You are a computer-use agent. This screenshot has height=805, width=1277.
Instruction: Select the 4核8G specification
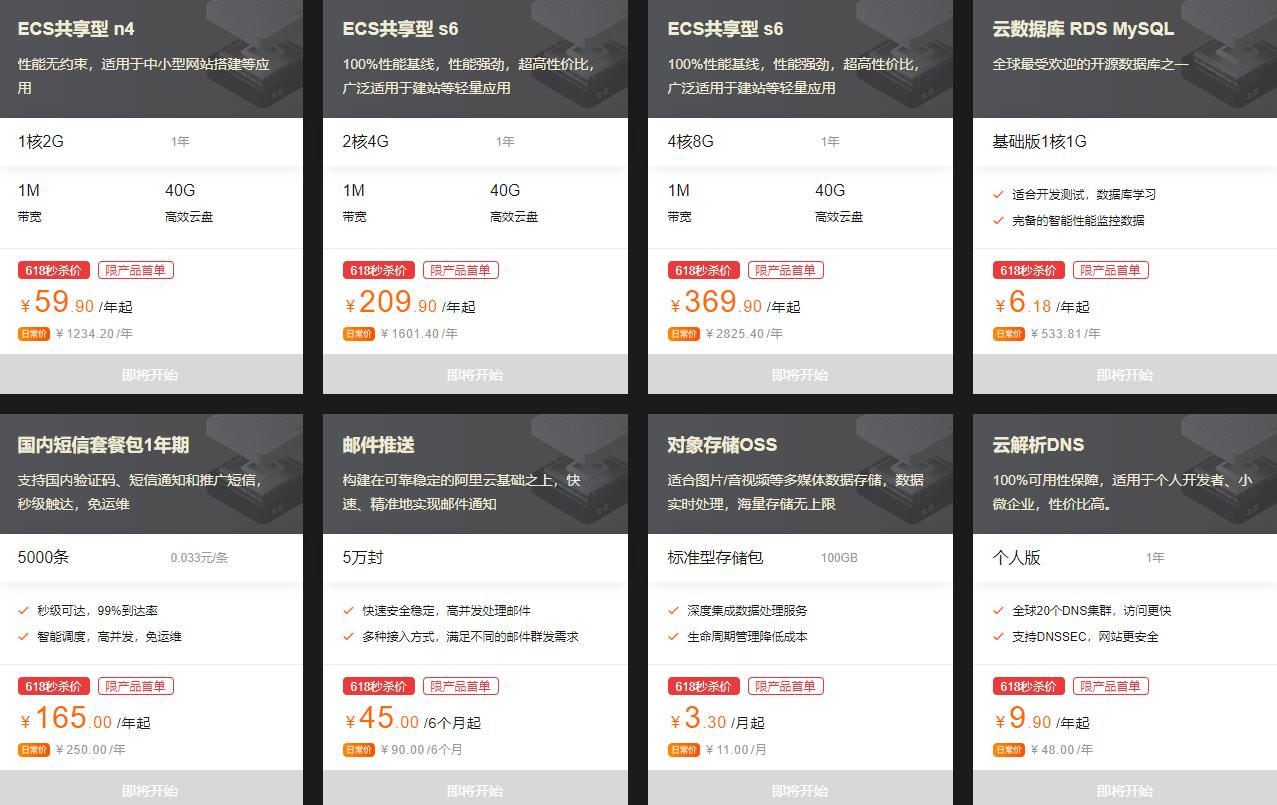691,142
